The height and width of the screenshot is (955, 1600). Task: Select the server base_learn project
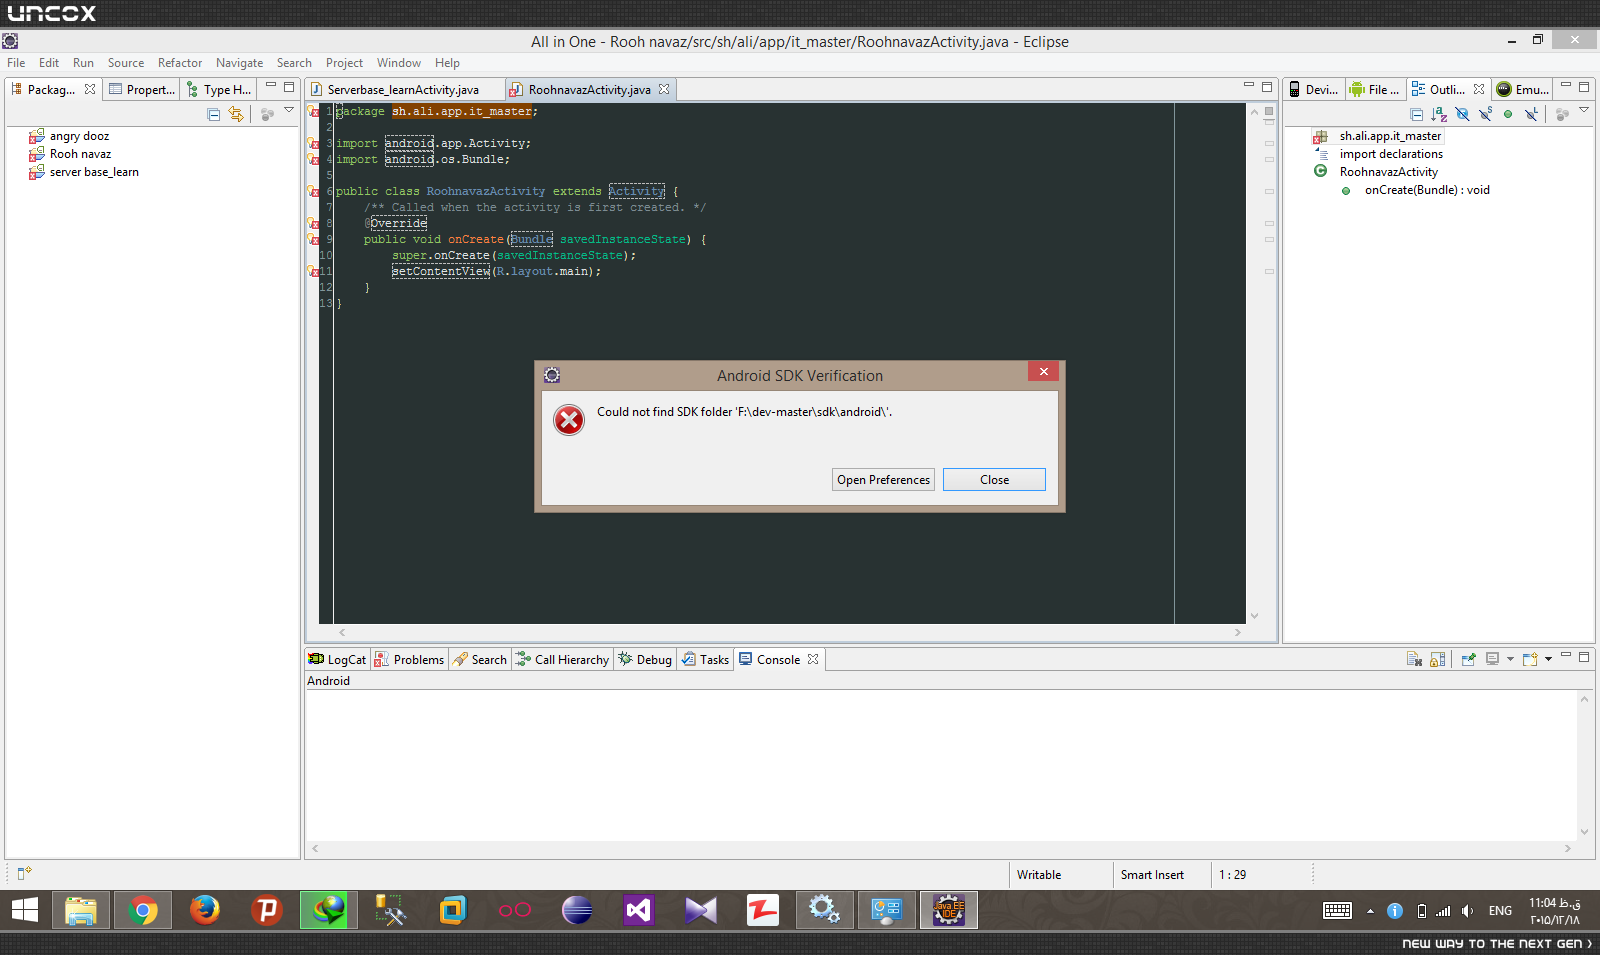click(x=95, y=172)
